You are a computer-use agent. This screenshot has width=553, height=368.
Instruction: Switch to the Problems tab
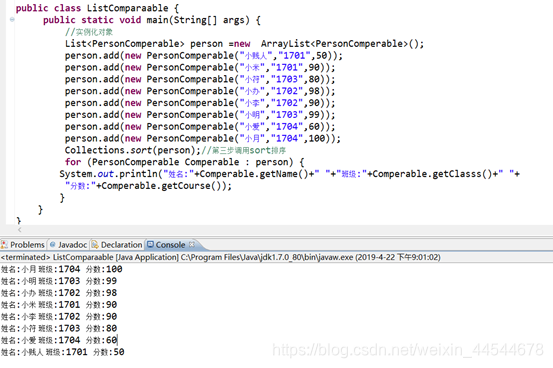point(23,245)
